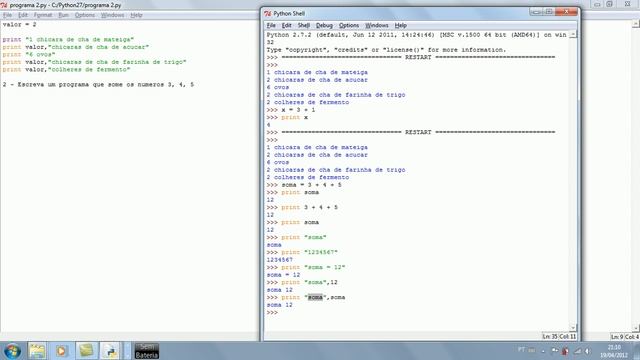The height and width of the screenshot is (360, 640).
Task: Maximize the programa 2.py editor window
Action: point(609,4)
